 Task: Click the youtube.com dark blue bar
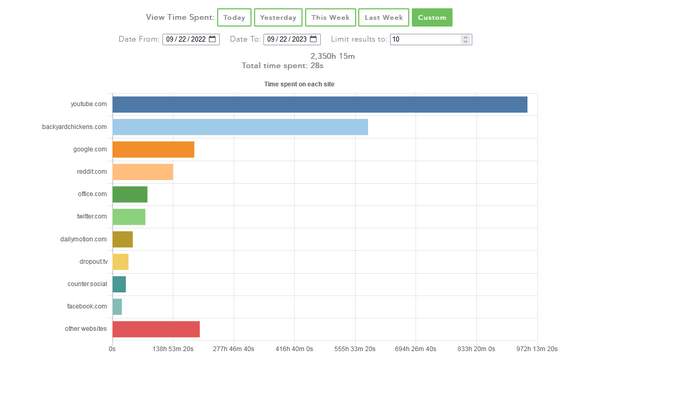tap(320, 104)
